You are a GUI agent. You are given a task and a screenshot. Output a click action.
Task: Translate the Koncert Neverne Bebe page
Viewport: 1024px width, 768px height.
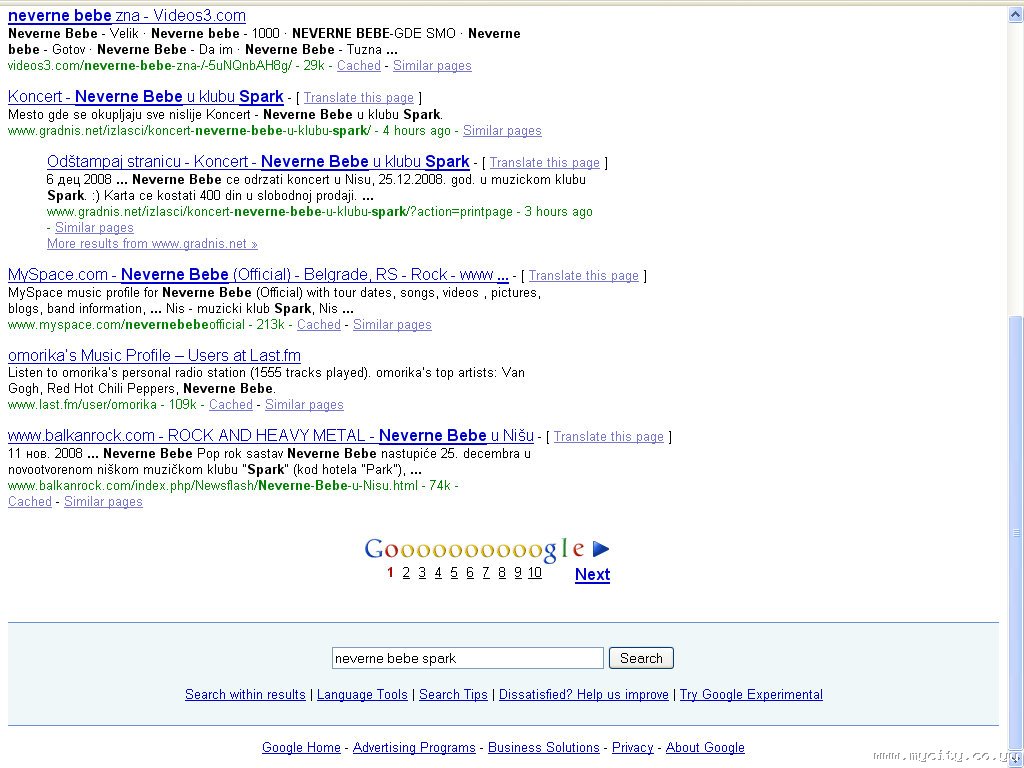click(359, 97)
